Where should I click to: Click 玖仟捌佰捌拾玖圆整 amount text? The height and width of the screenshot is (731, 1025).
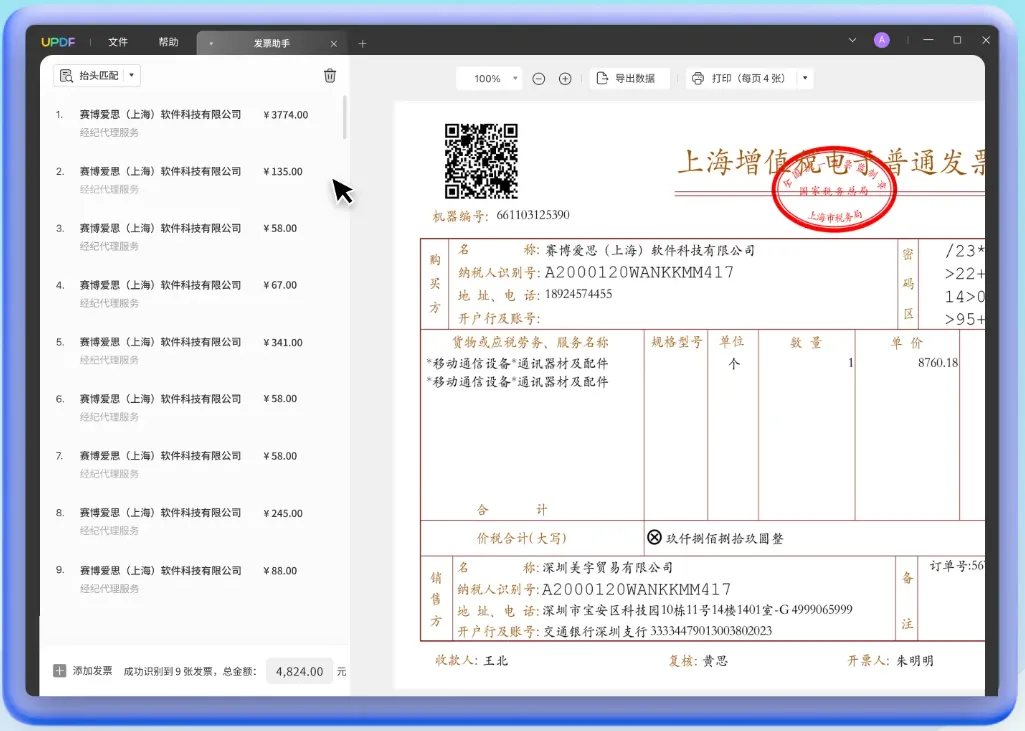pos(724,538)
